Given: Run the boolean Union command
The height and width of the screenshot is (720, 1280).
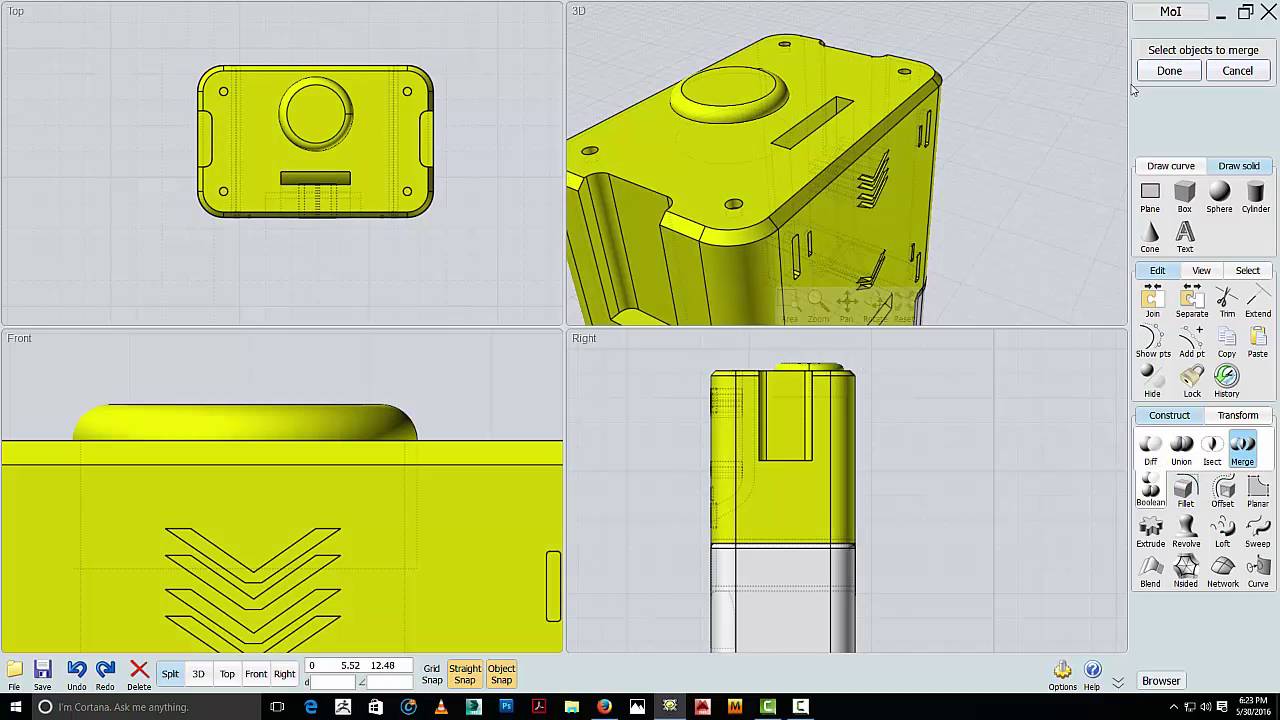Looking at the screenshot, I should tap(1181, 449).
